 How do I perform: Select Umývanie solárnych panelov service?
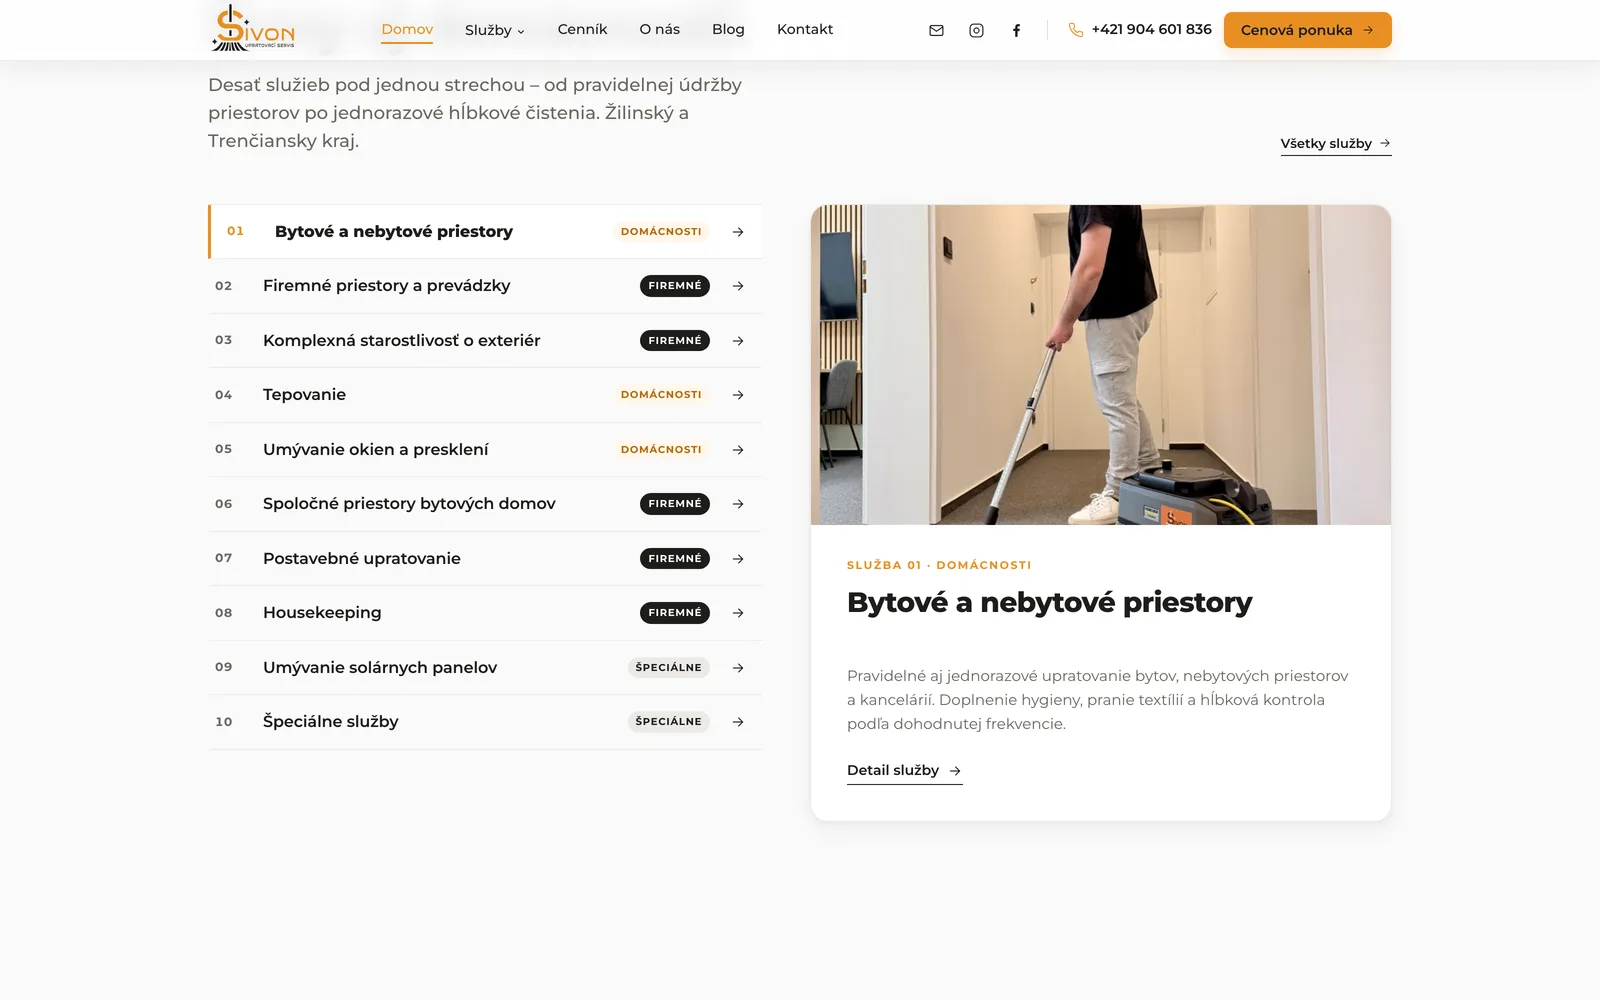pyautogui.click(x=485, y=668)
